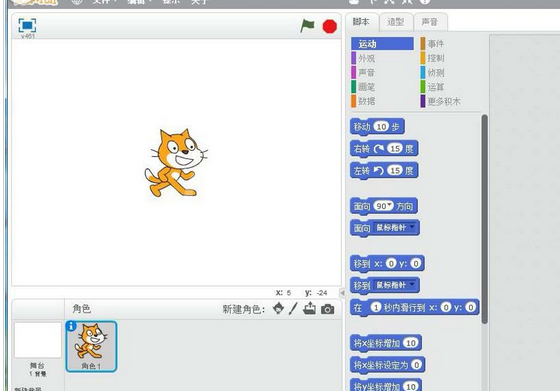The image size is (560, 391).
Task: Select the 角色1 sprite thumbnail
Action: (91, 346)
